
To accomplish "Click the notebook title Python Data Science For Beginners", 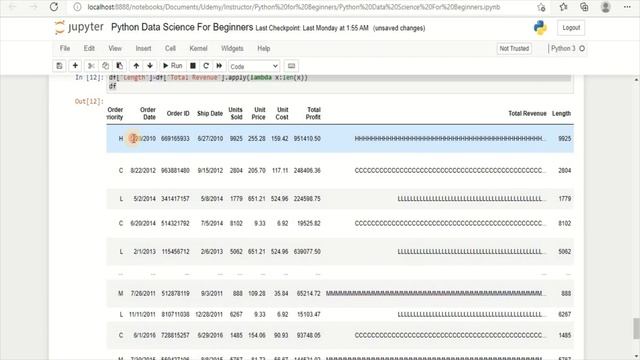I will click(x=182, y=27).
